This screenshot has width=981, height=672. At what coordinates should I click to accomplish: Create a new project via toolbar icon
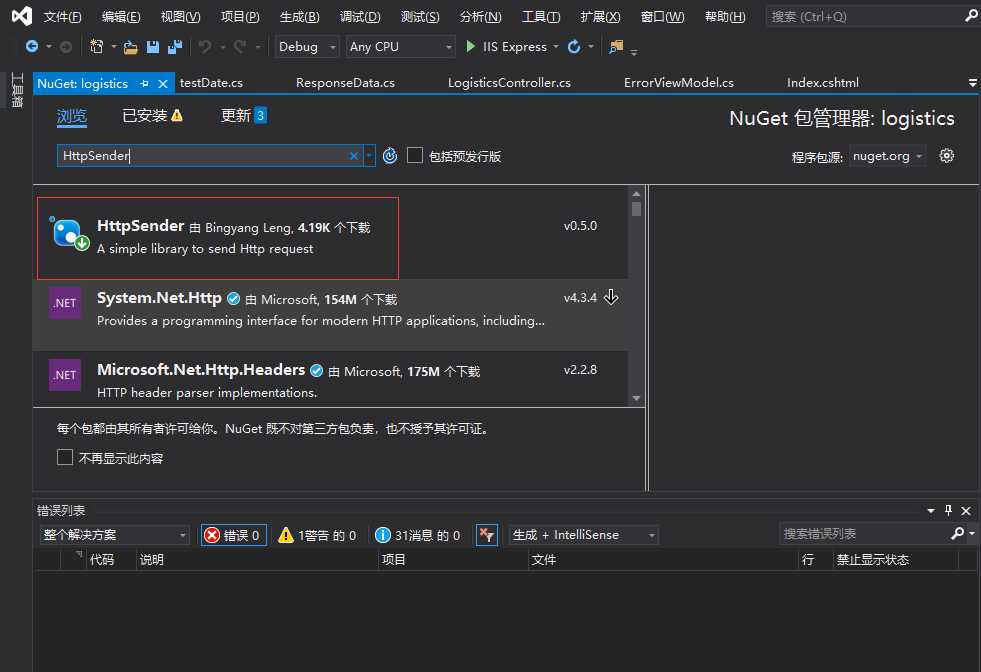click(96, 46)
